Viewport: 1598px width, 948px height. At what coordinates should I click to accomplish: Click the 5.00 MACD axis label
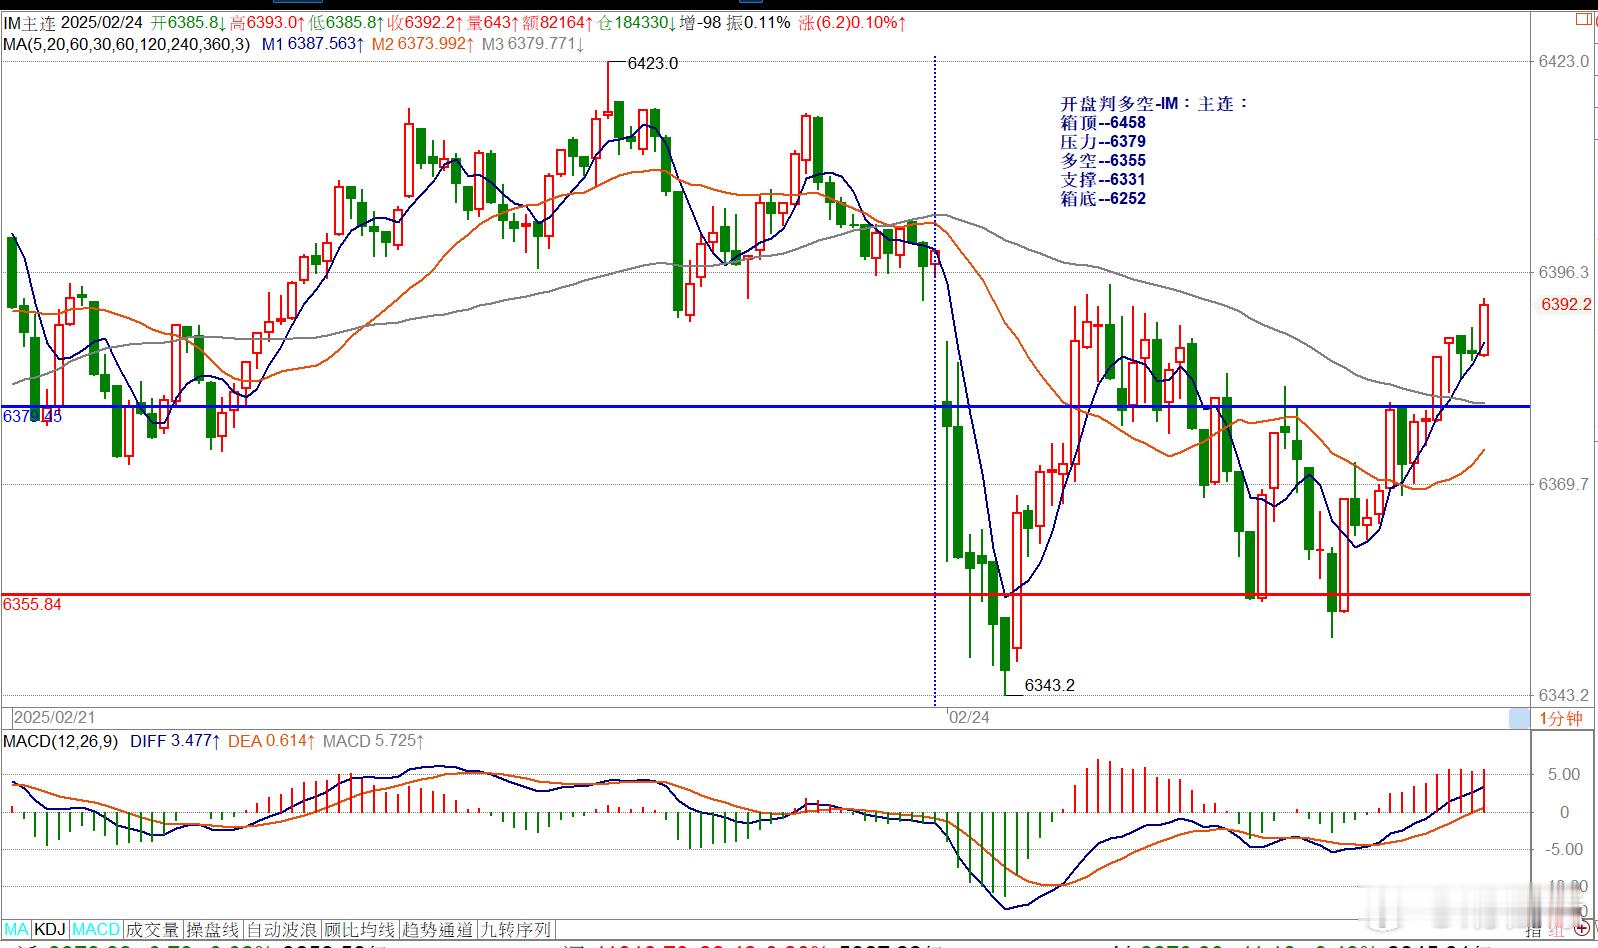[1564, 774]
